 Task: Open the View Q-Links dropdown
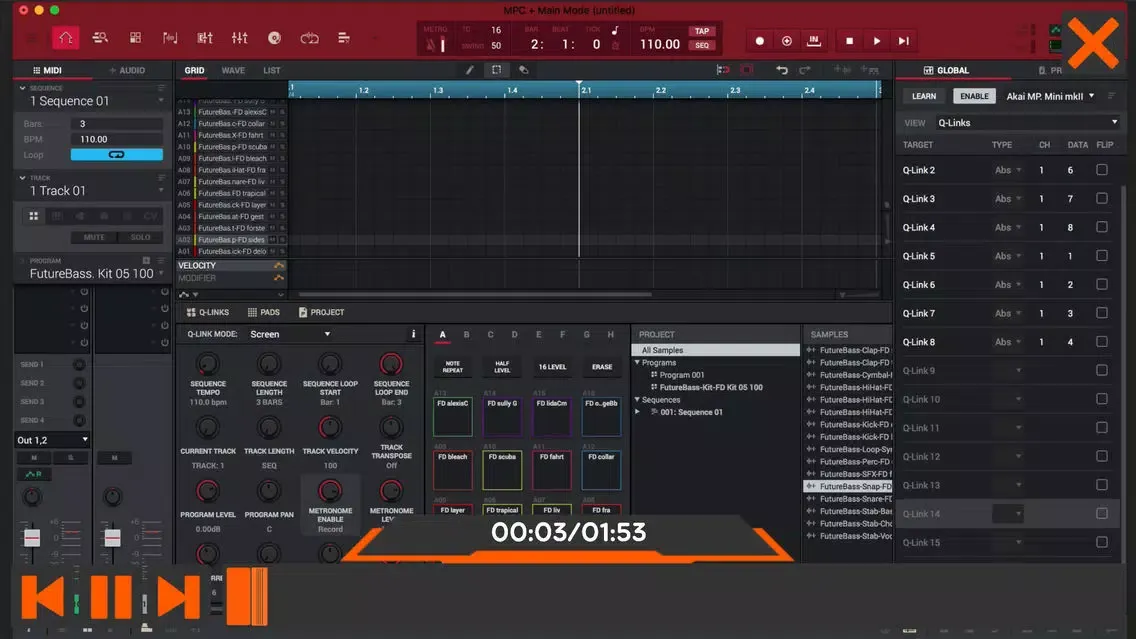[1027, 122]
